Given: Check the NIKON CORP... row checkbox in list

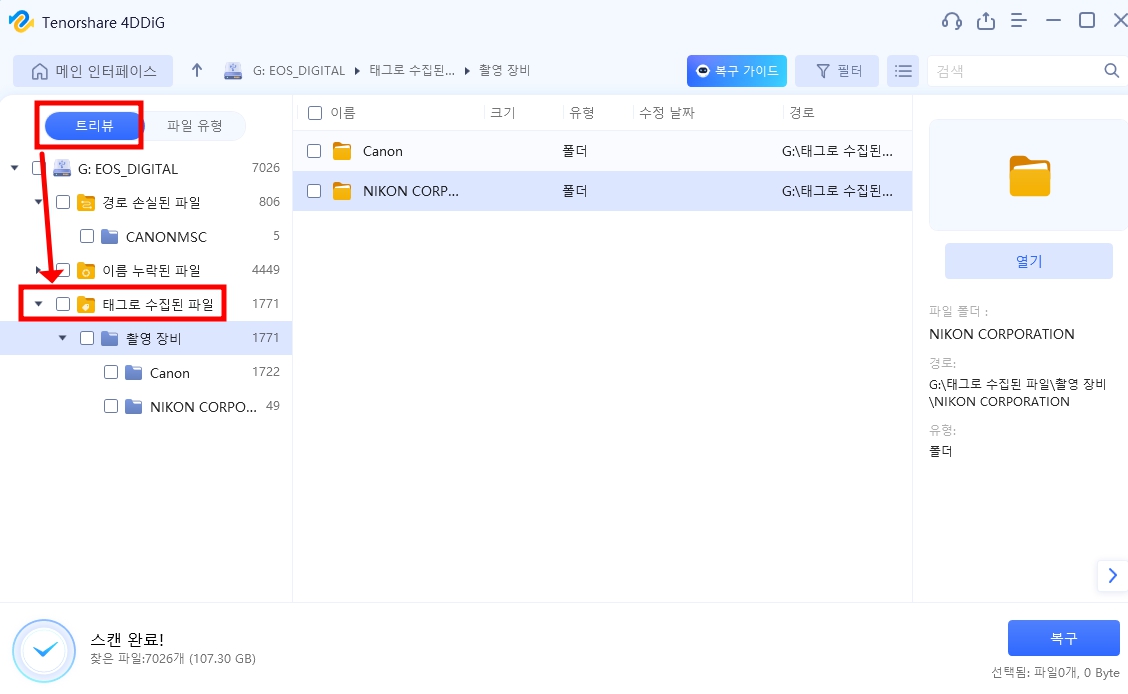Looking at the screenshot, I should (314, 191).
